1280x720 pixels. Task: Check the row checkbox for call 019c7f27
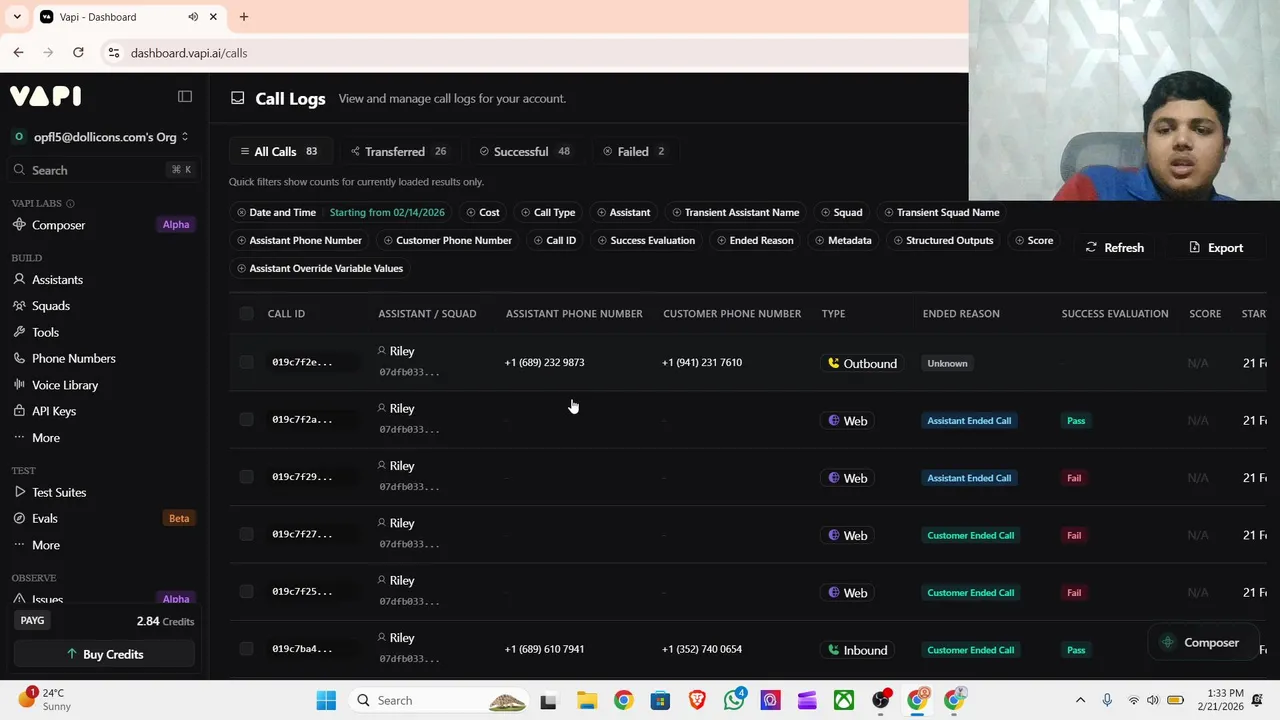coord(246,534)
